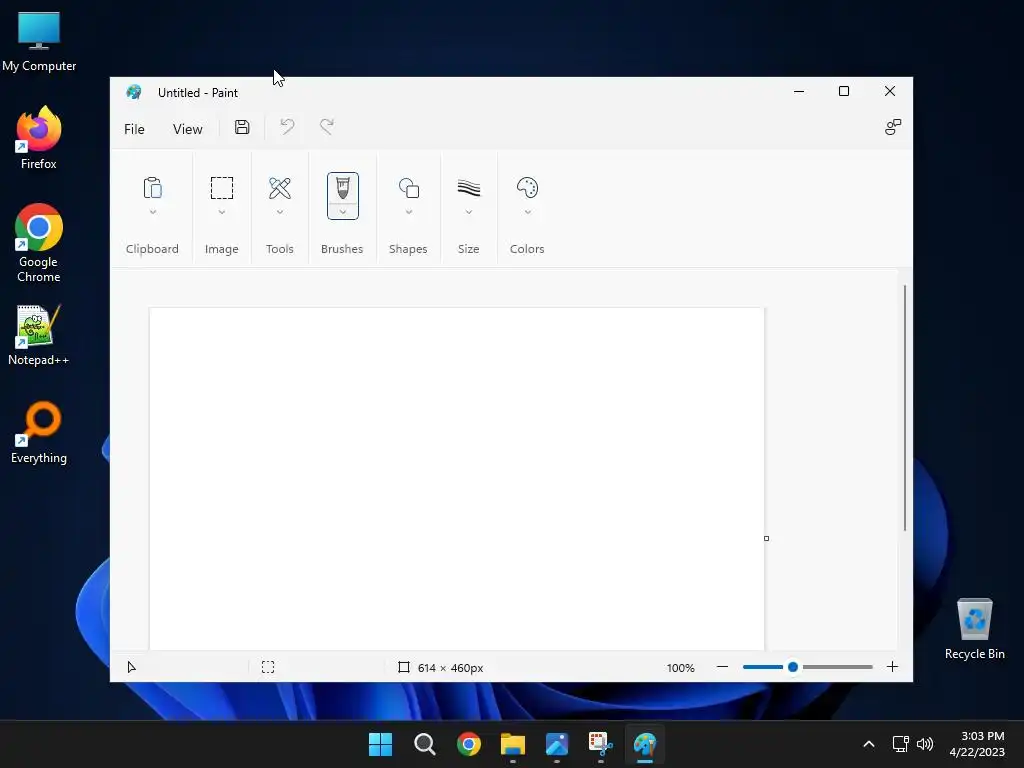Show hidden icons in system tray
Image resolution: width=1024 pixels, height=768 pixels.
click(x=869, y=744)
